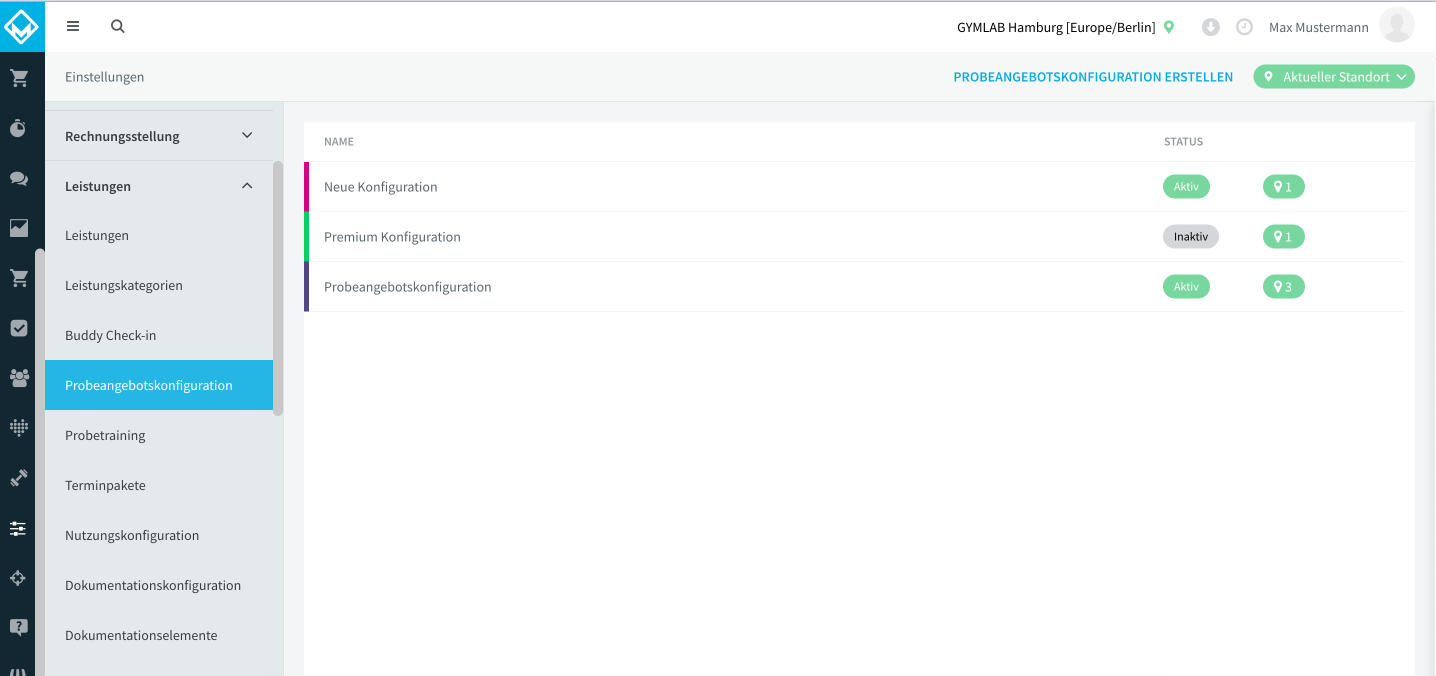This screenshot has width=1436, height=676.
Task: Open Buddy Check-in settings
Action: point(159,336)
